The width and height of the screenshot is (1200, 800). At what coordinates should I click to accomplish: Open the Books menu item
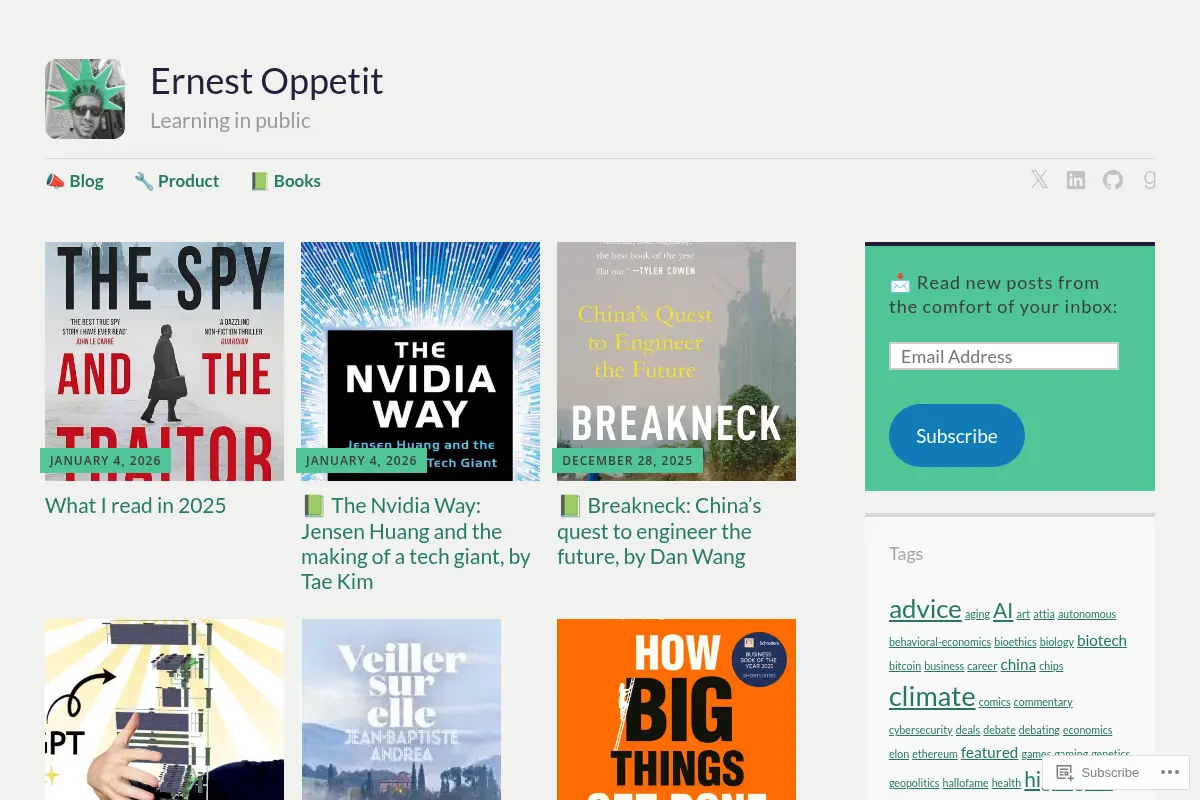point(286,181)
